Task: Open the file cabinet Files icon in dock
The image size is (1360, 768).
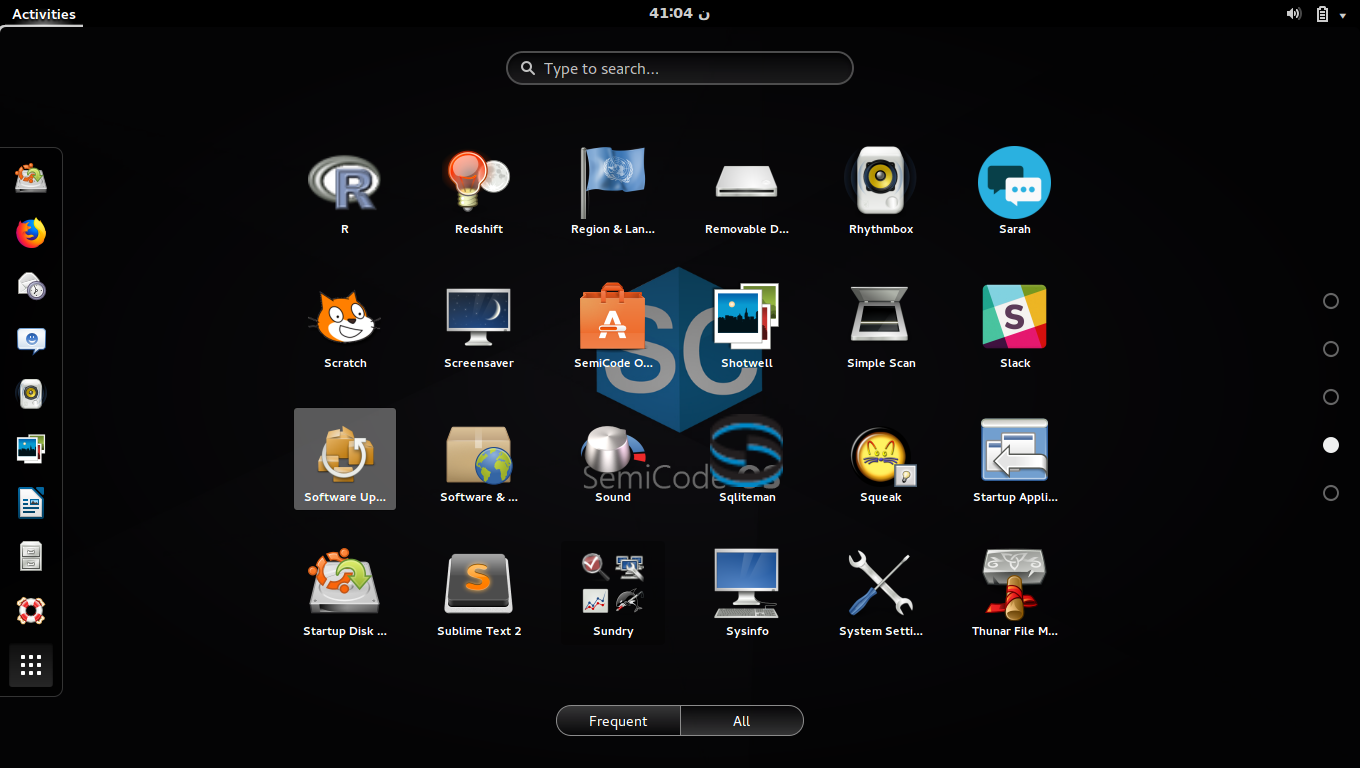Action: (31, 557)
